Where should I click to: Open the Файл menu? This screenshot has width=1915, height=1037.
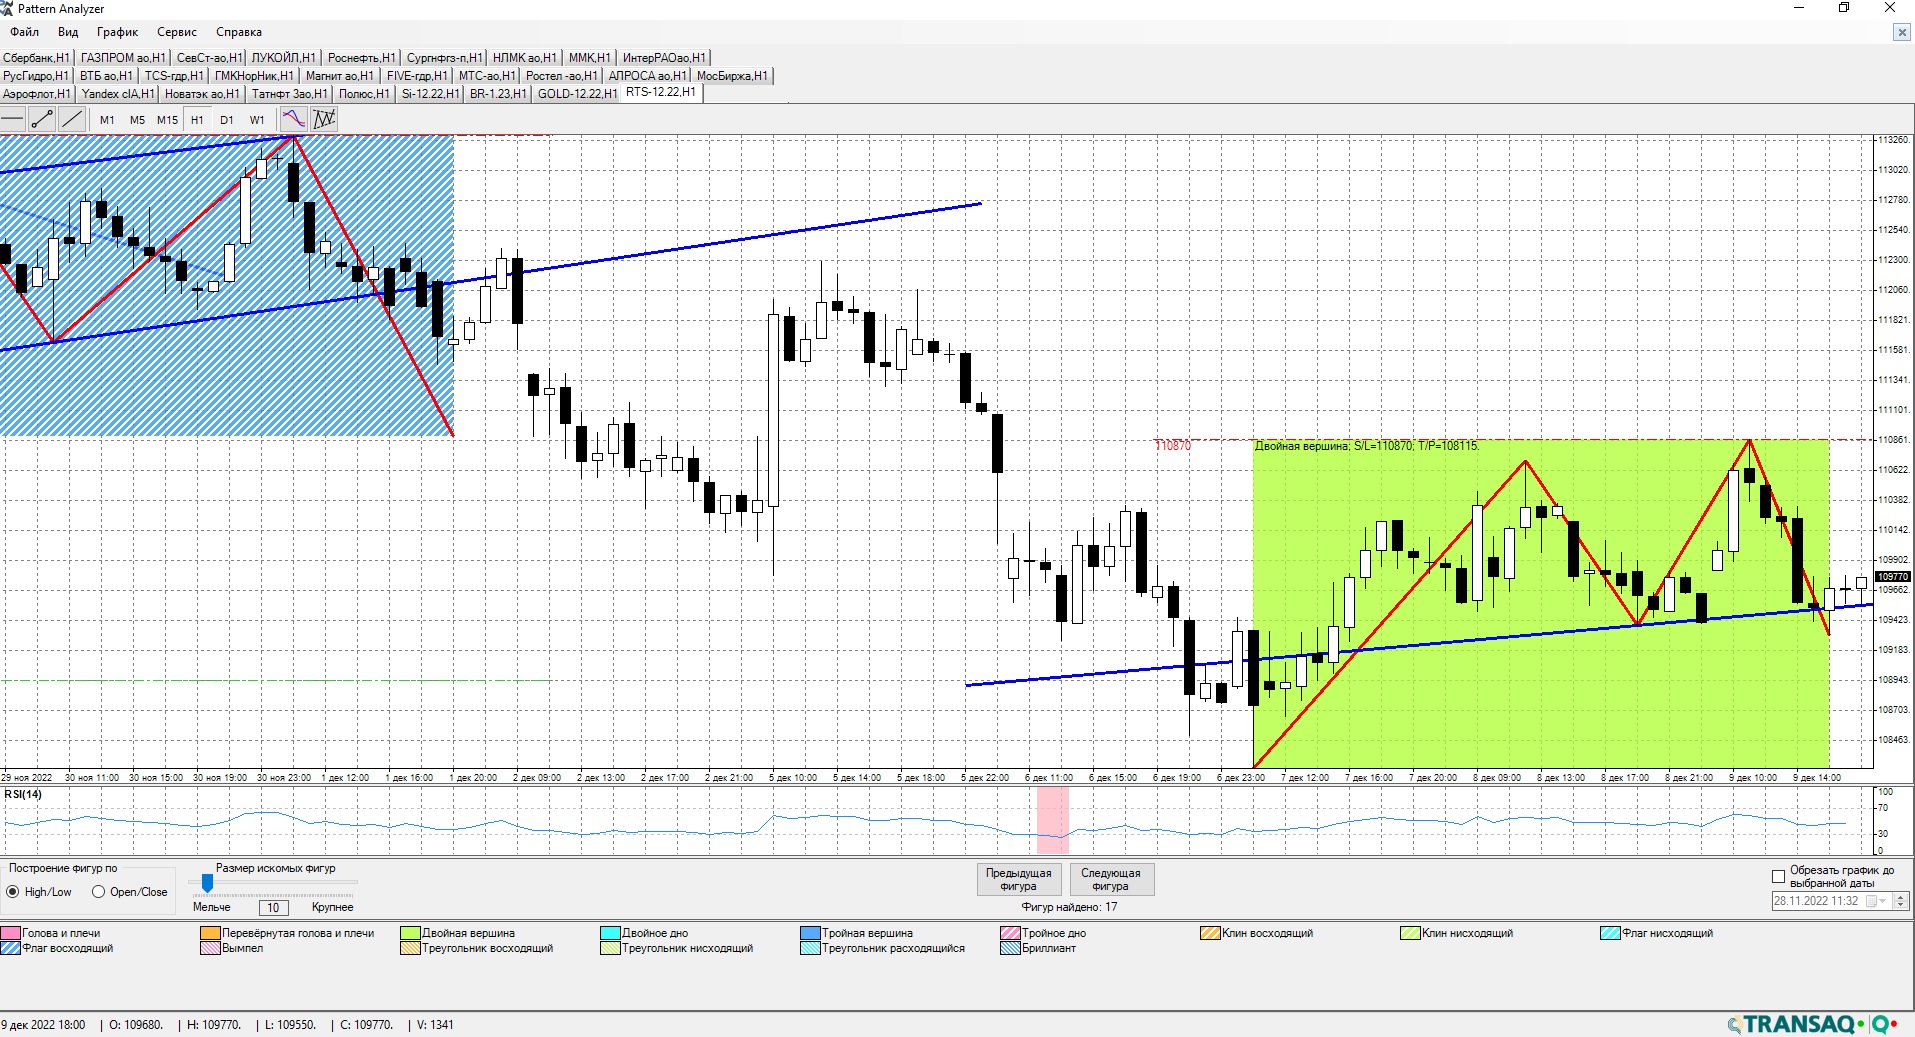pos(25,32)
